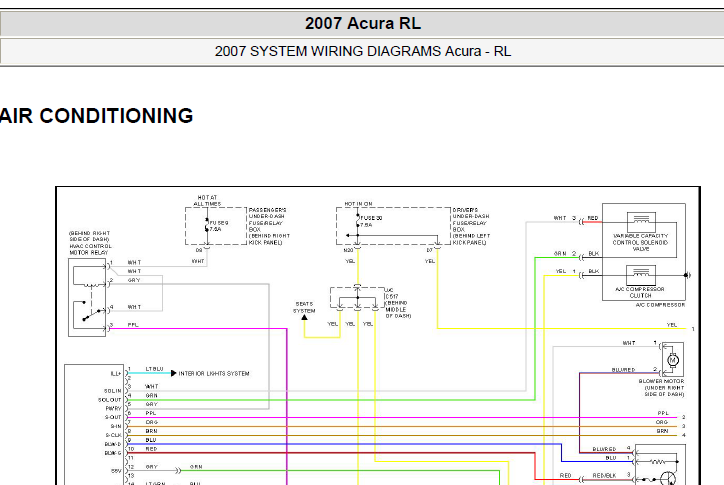
Task: Click the GRY wire label at relay pin 2
Action: 134,280
